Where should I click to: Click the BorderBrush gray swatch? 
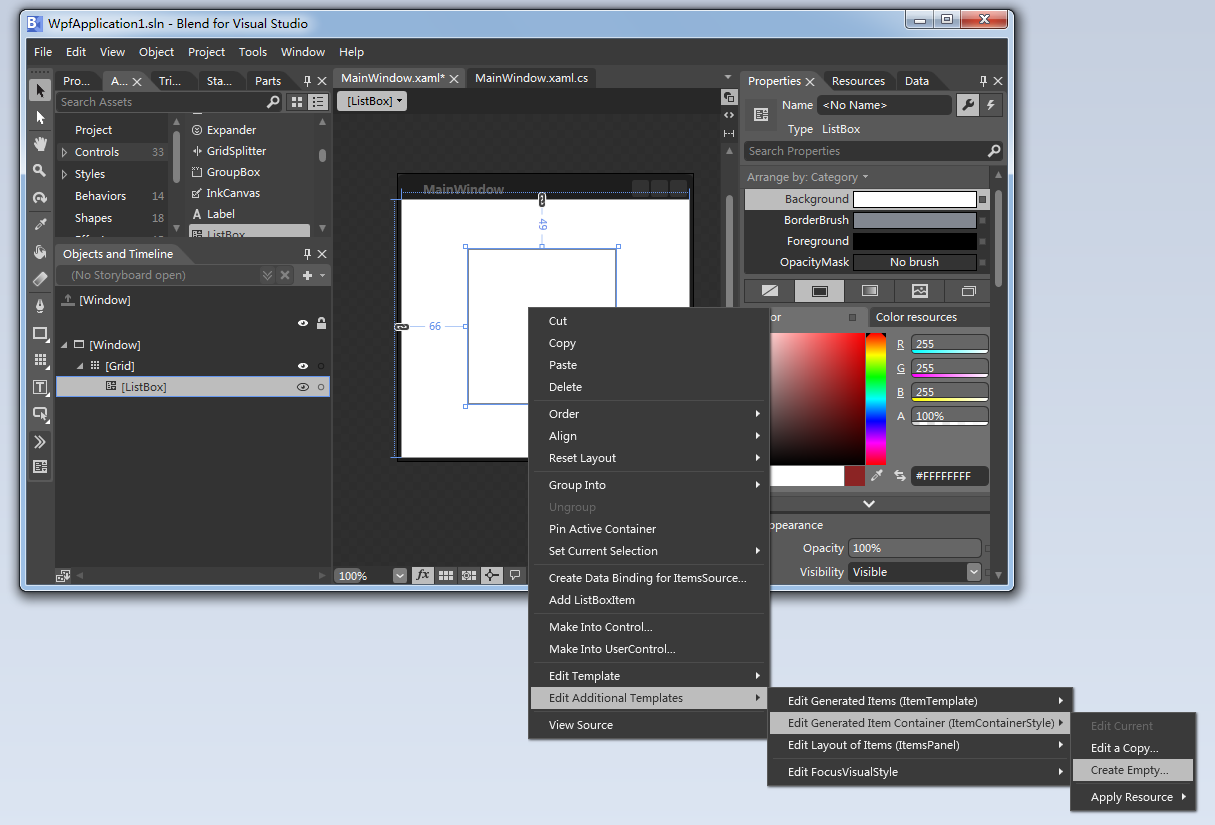tap(914, 220)
